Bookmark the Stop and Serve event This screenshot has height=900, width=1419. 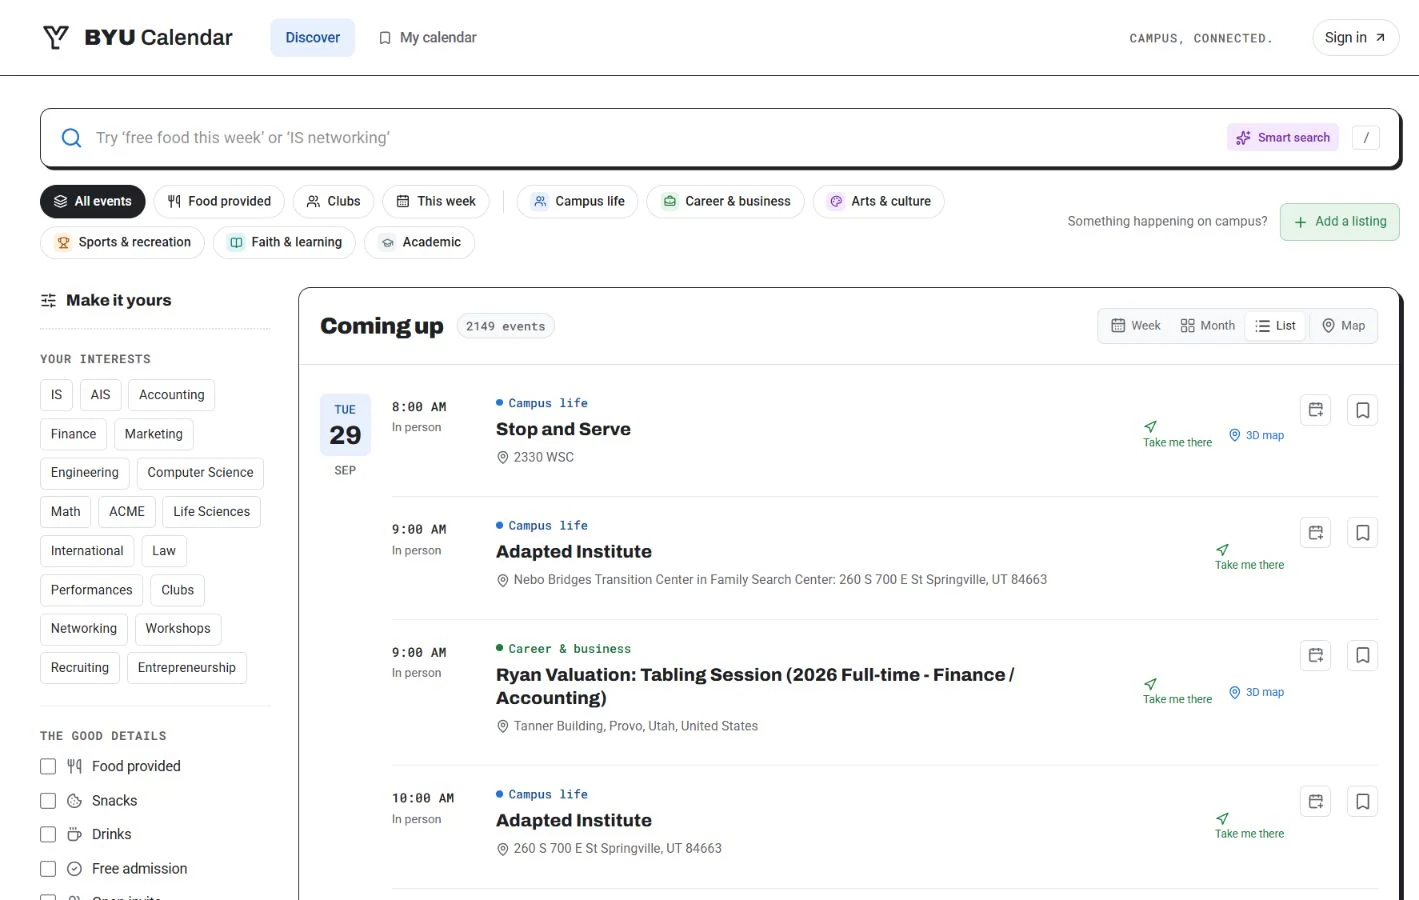coord(1363,410)
